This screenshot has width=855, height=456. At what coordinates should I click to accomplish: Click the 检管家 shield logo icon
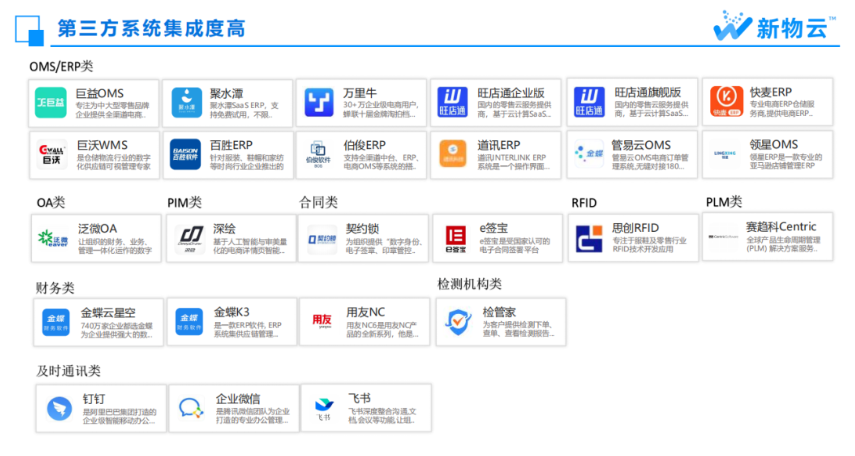tap(458, 321)
